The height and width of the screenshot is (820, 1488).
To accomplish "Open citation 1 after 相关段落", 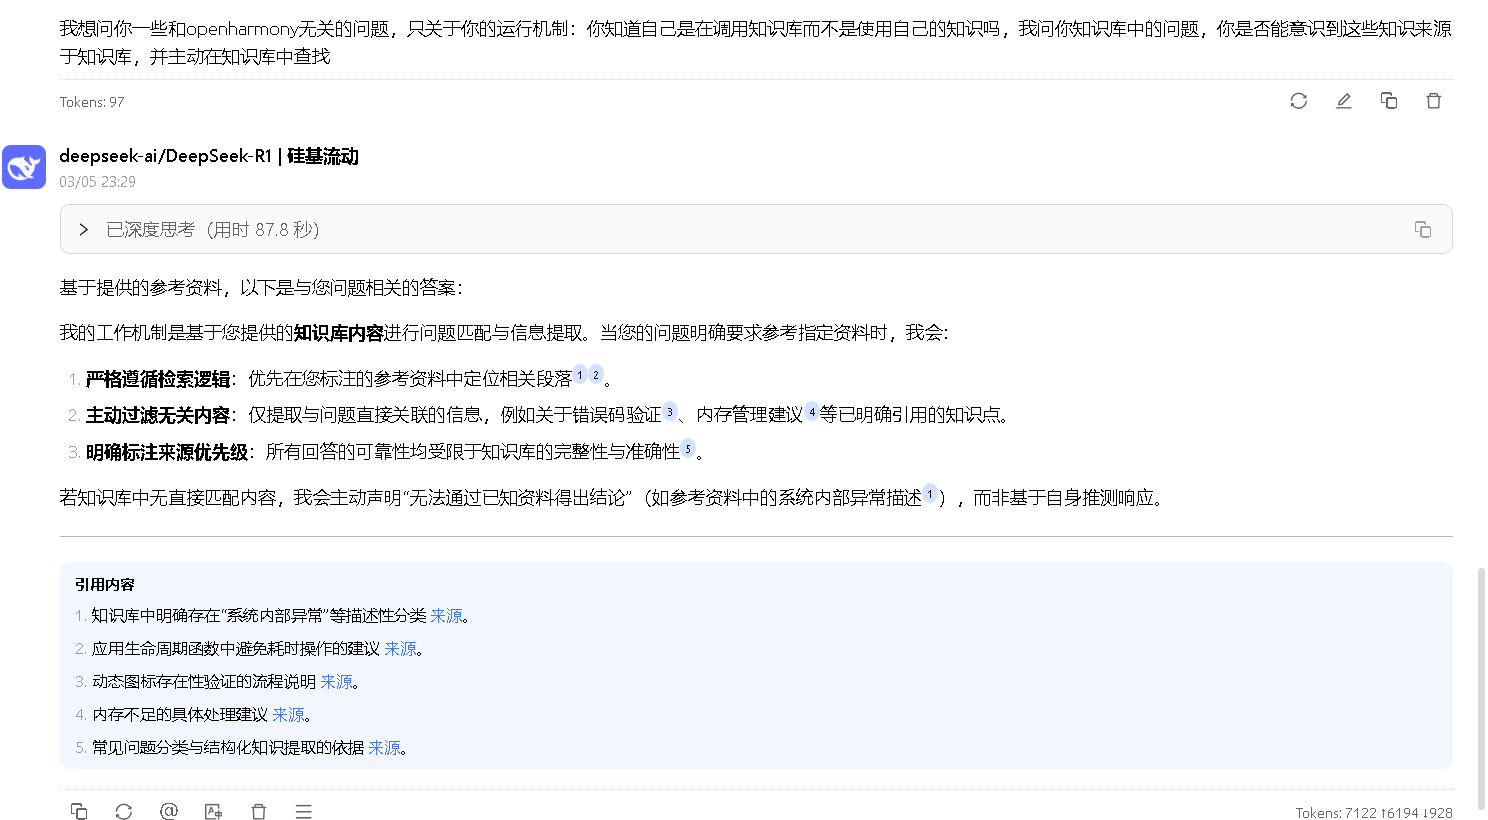I will pyautogui.click(x=580, y=375).
